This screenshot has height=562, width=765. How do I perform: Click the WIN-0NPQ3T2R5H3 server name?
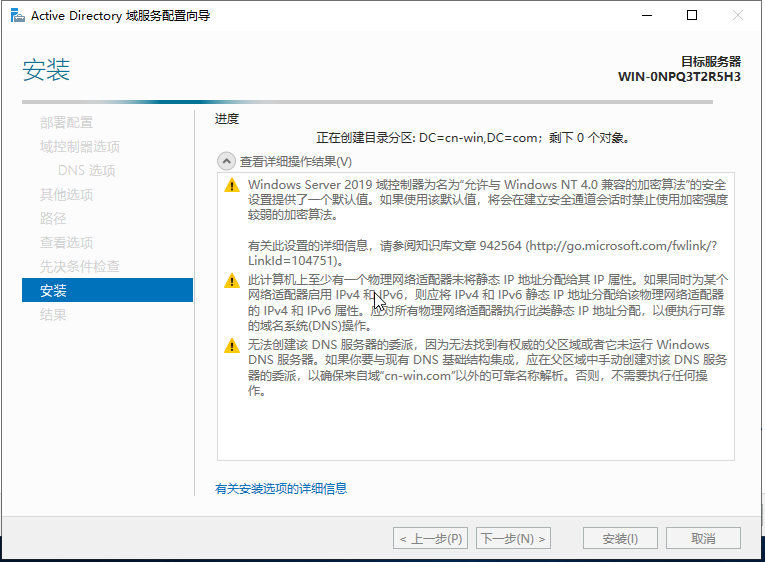679,77
